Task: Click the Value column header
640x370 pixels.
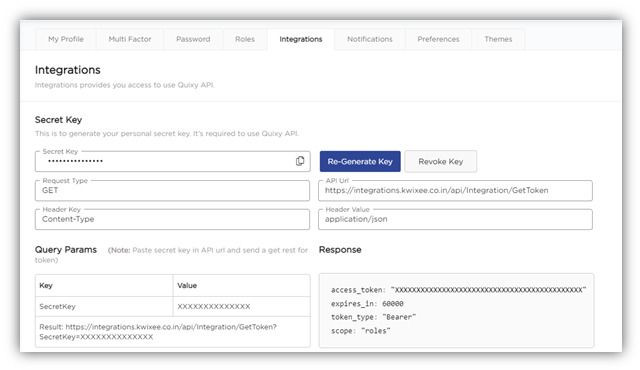Action: point(242,286)
